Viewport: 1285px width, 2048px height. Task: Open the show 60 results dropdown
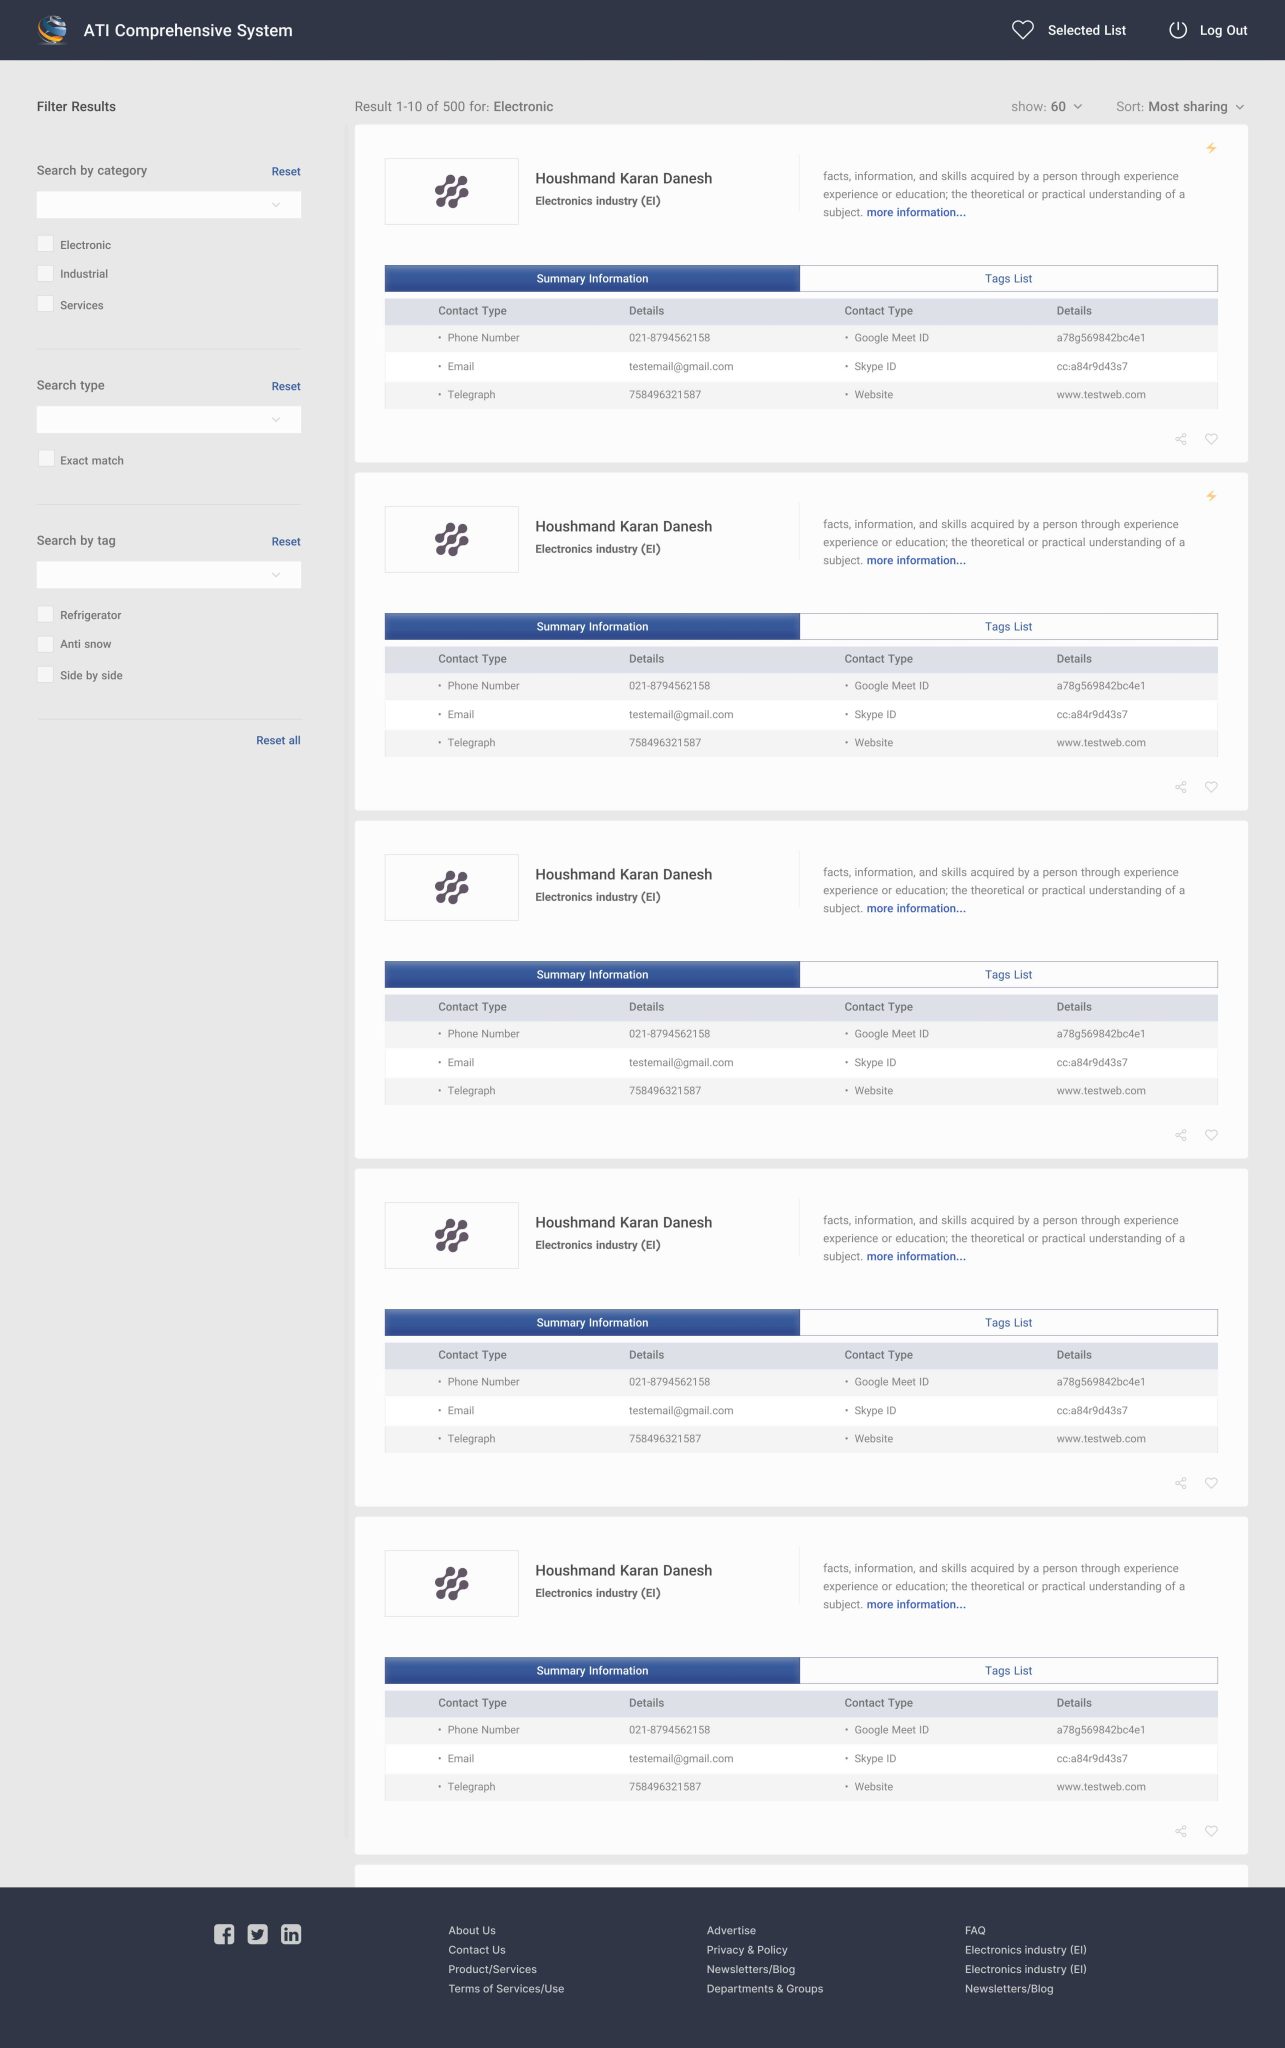(x=1047, y=107)
